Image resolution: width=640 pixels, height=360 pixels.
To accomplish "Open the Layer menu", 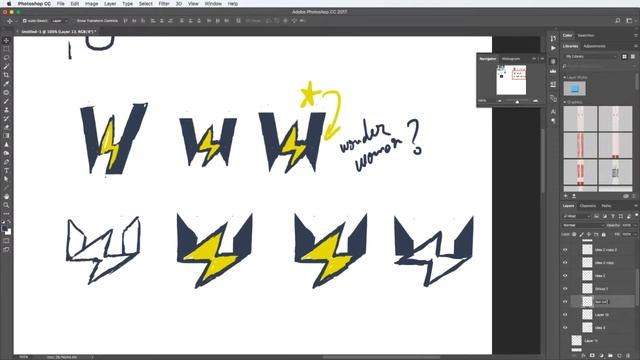I will [110, 4].
